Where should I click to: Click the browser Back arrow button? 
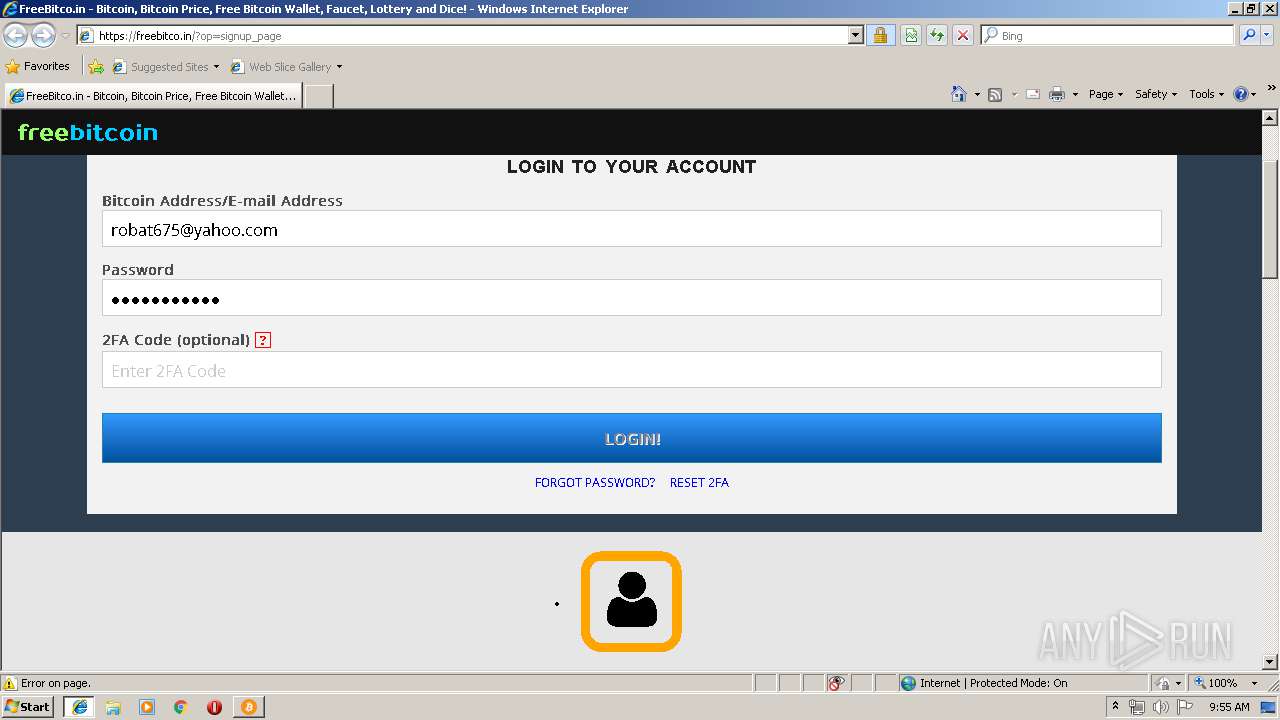pyautogui.click(x=16, y=36)
